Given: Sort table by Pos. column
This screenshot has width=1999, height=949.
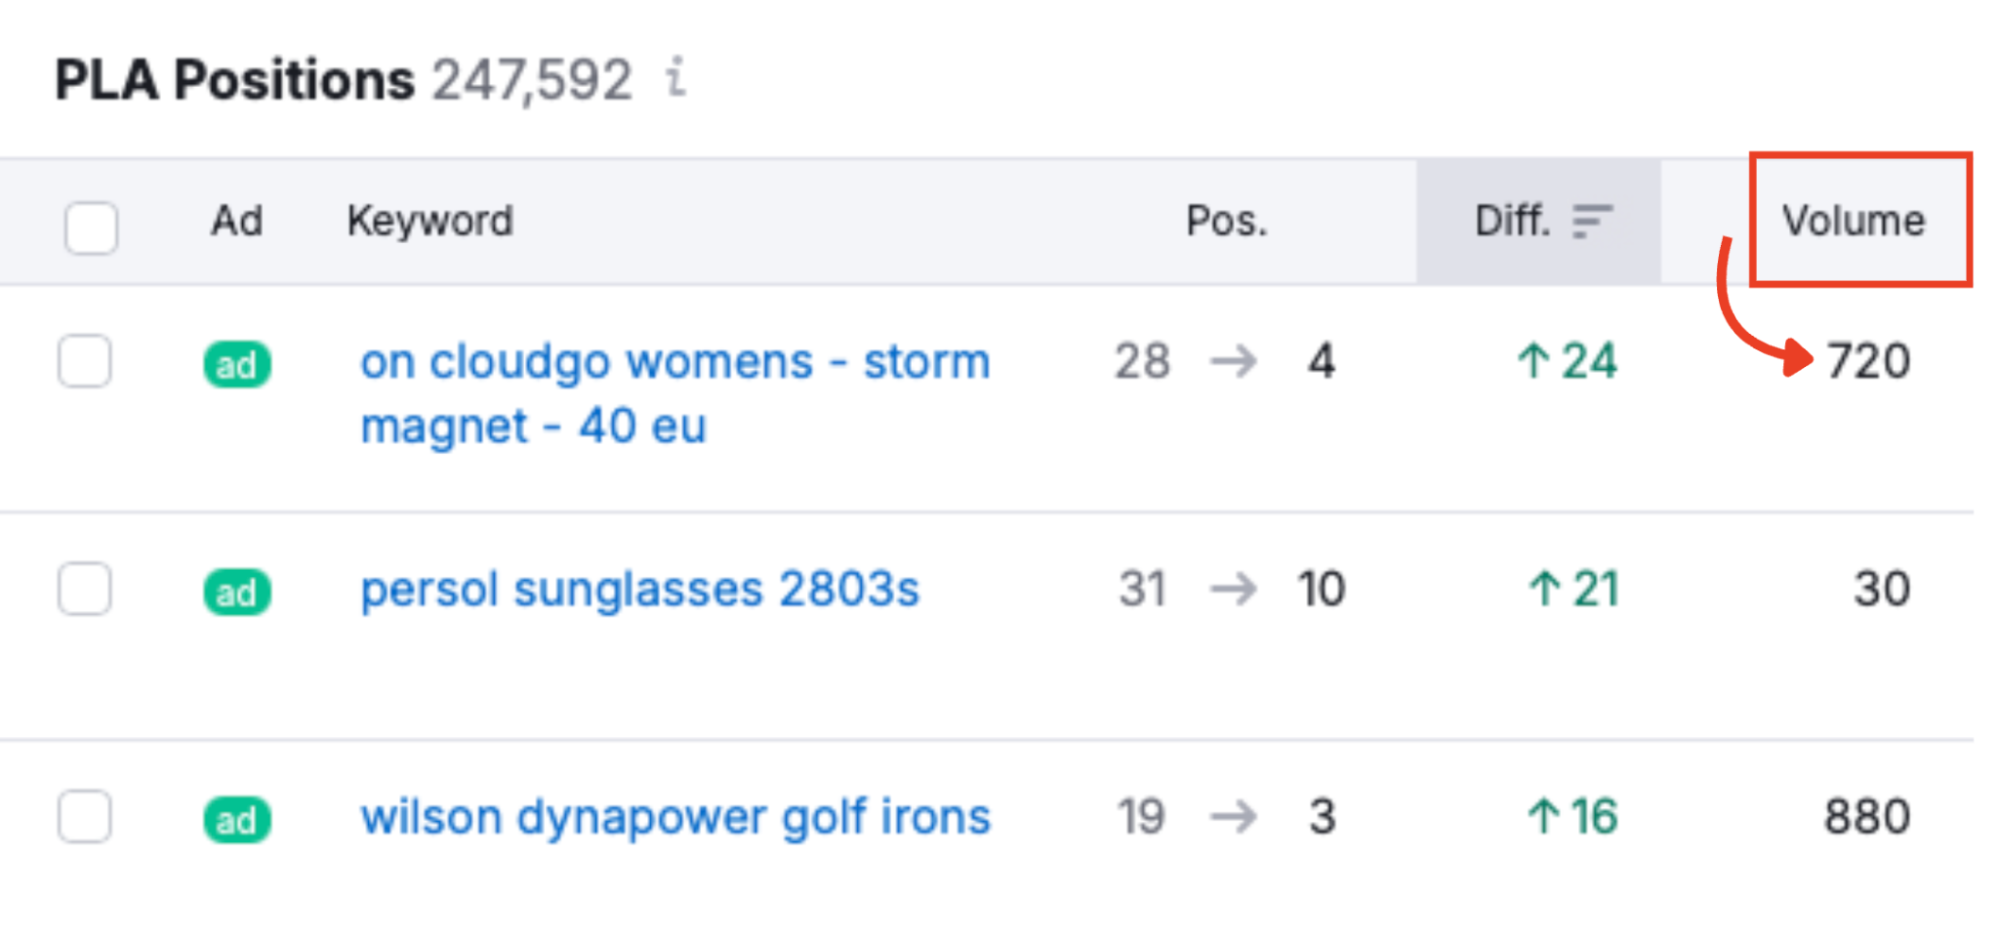Looking at the screenshot, I should pyautogui.click(x=1226, y=221).
